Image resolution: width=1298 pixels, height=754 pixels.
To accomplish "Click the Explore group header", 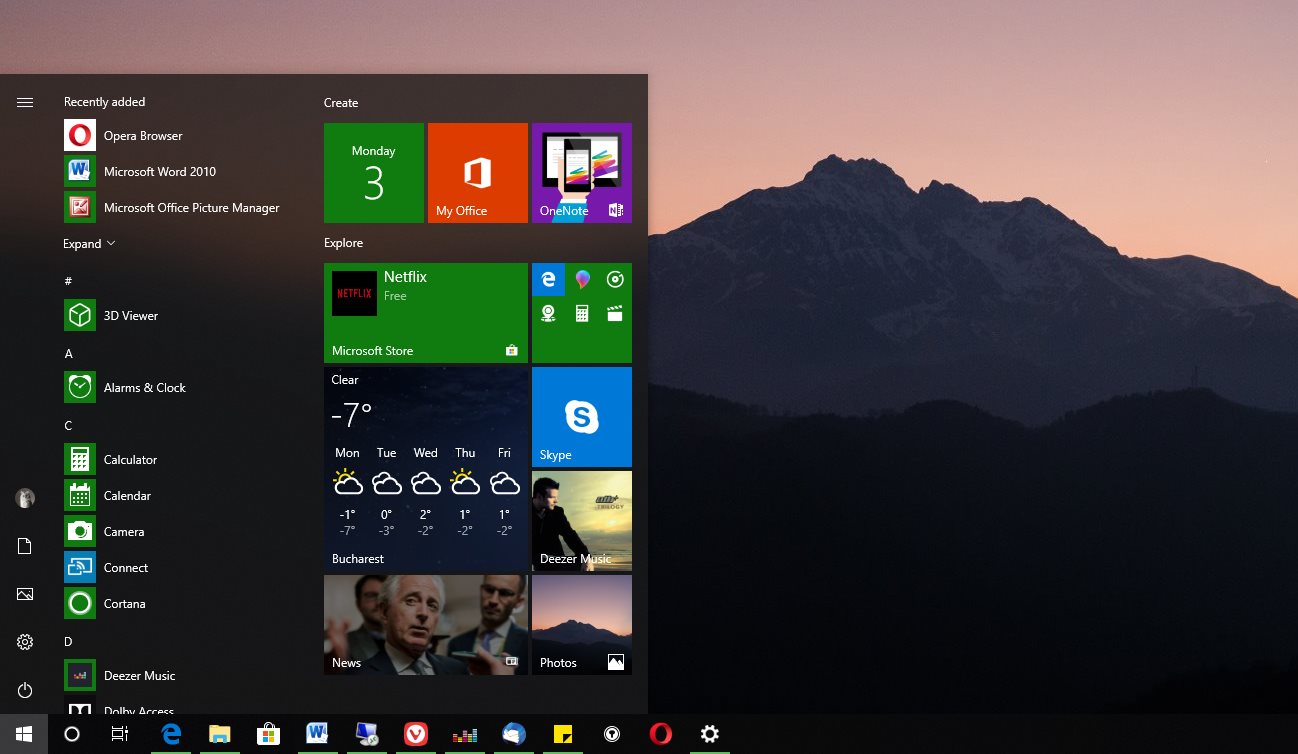I will pyautogui.click(x=343, y=243).
